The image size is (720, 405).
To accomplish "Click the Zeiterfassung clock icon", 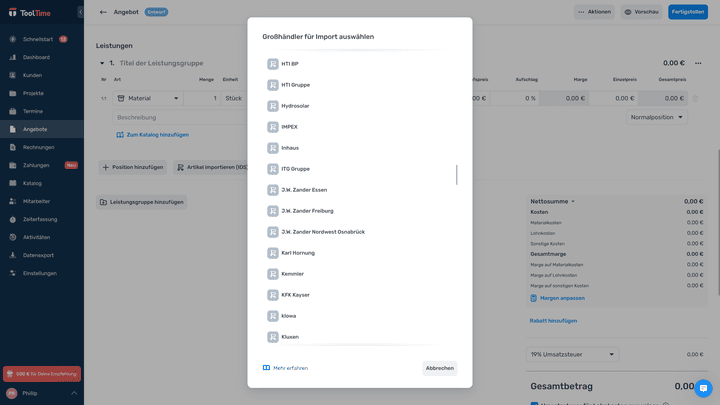I will point(13,219).
